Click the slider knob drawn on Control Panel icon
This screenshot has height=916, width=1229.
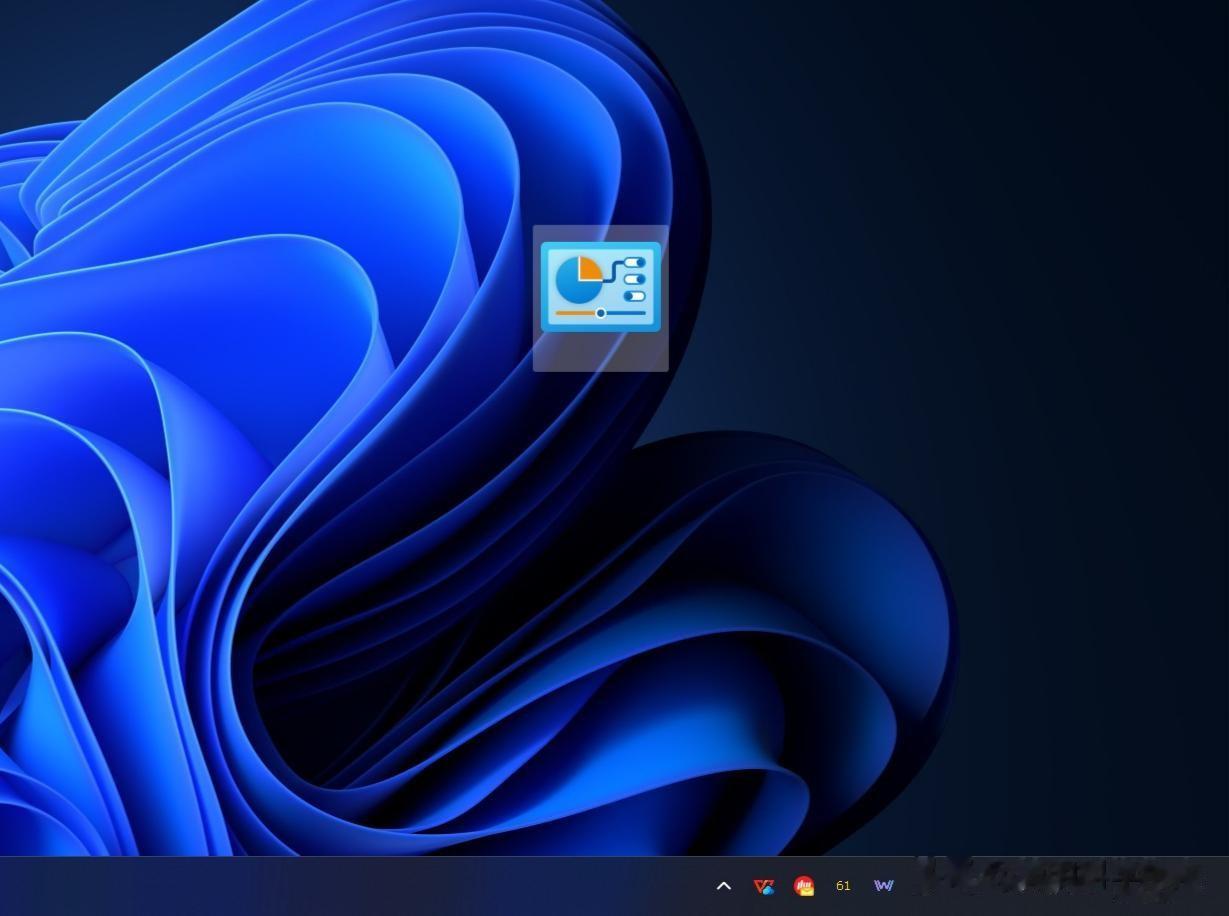coord(601,313)
